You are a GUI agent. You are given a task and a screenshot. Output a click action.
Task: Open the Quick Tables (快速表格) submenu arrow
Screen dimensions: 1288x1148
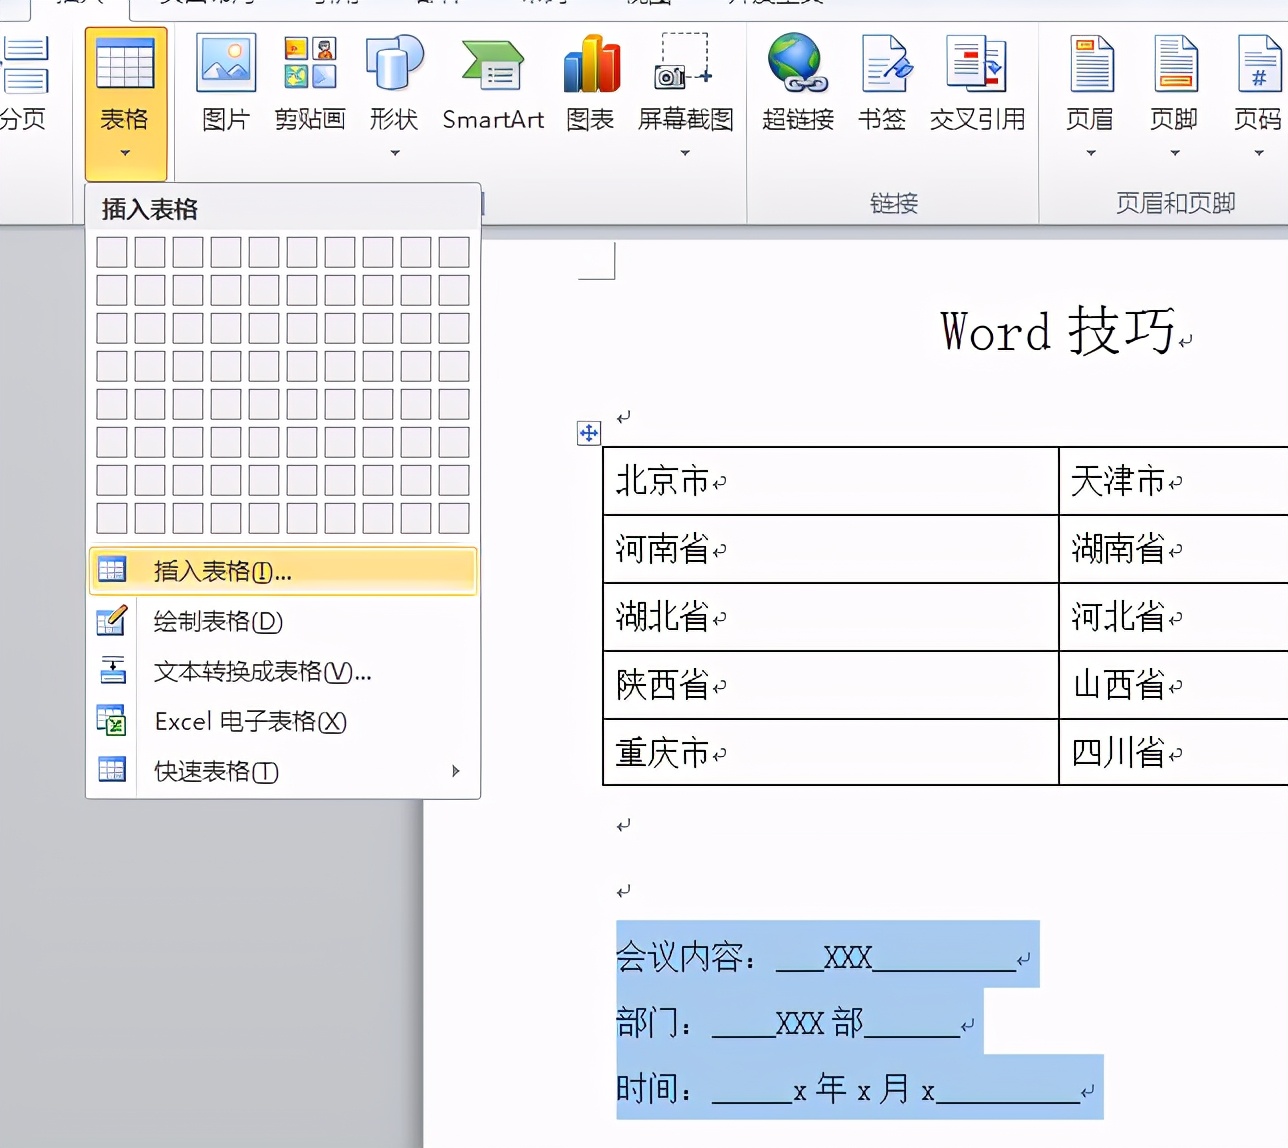pyautogui.click(x=456, y=771)
